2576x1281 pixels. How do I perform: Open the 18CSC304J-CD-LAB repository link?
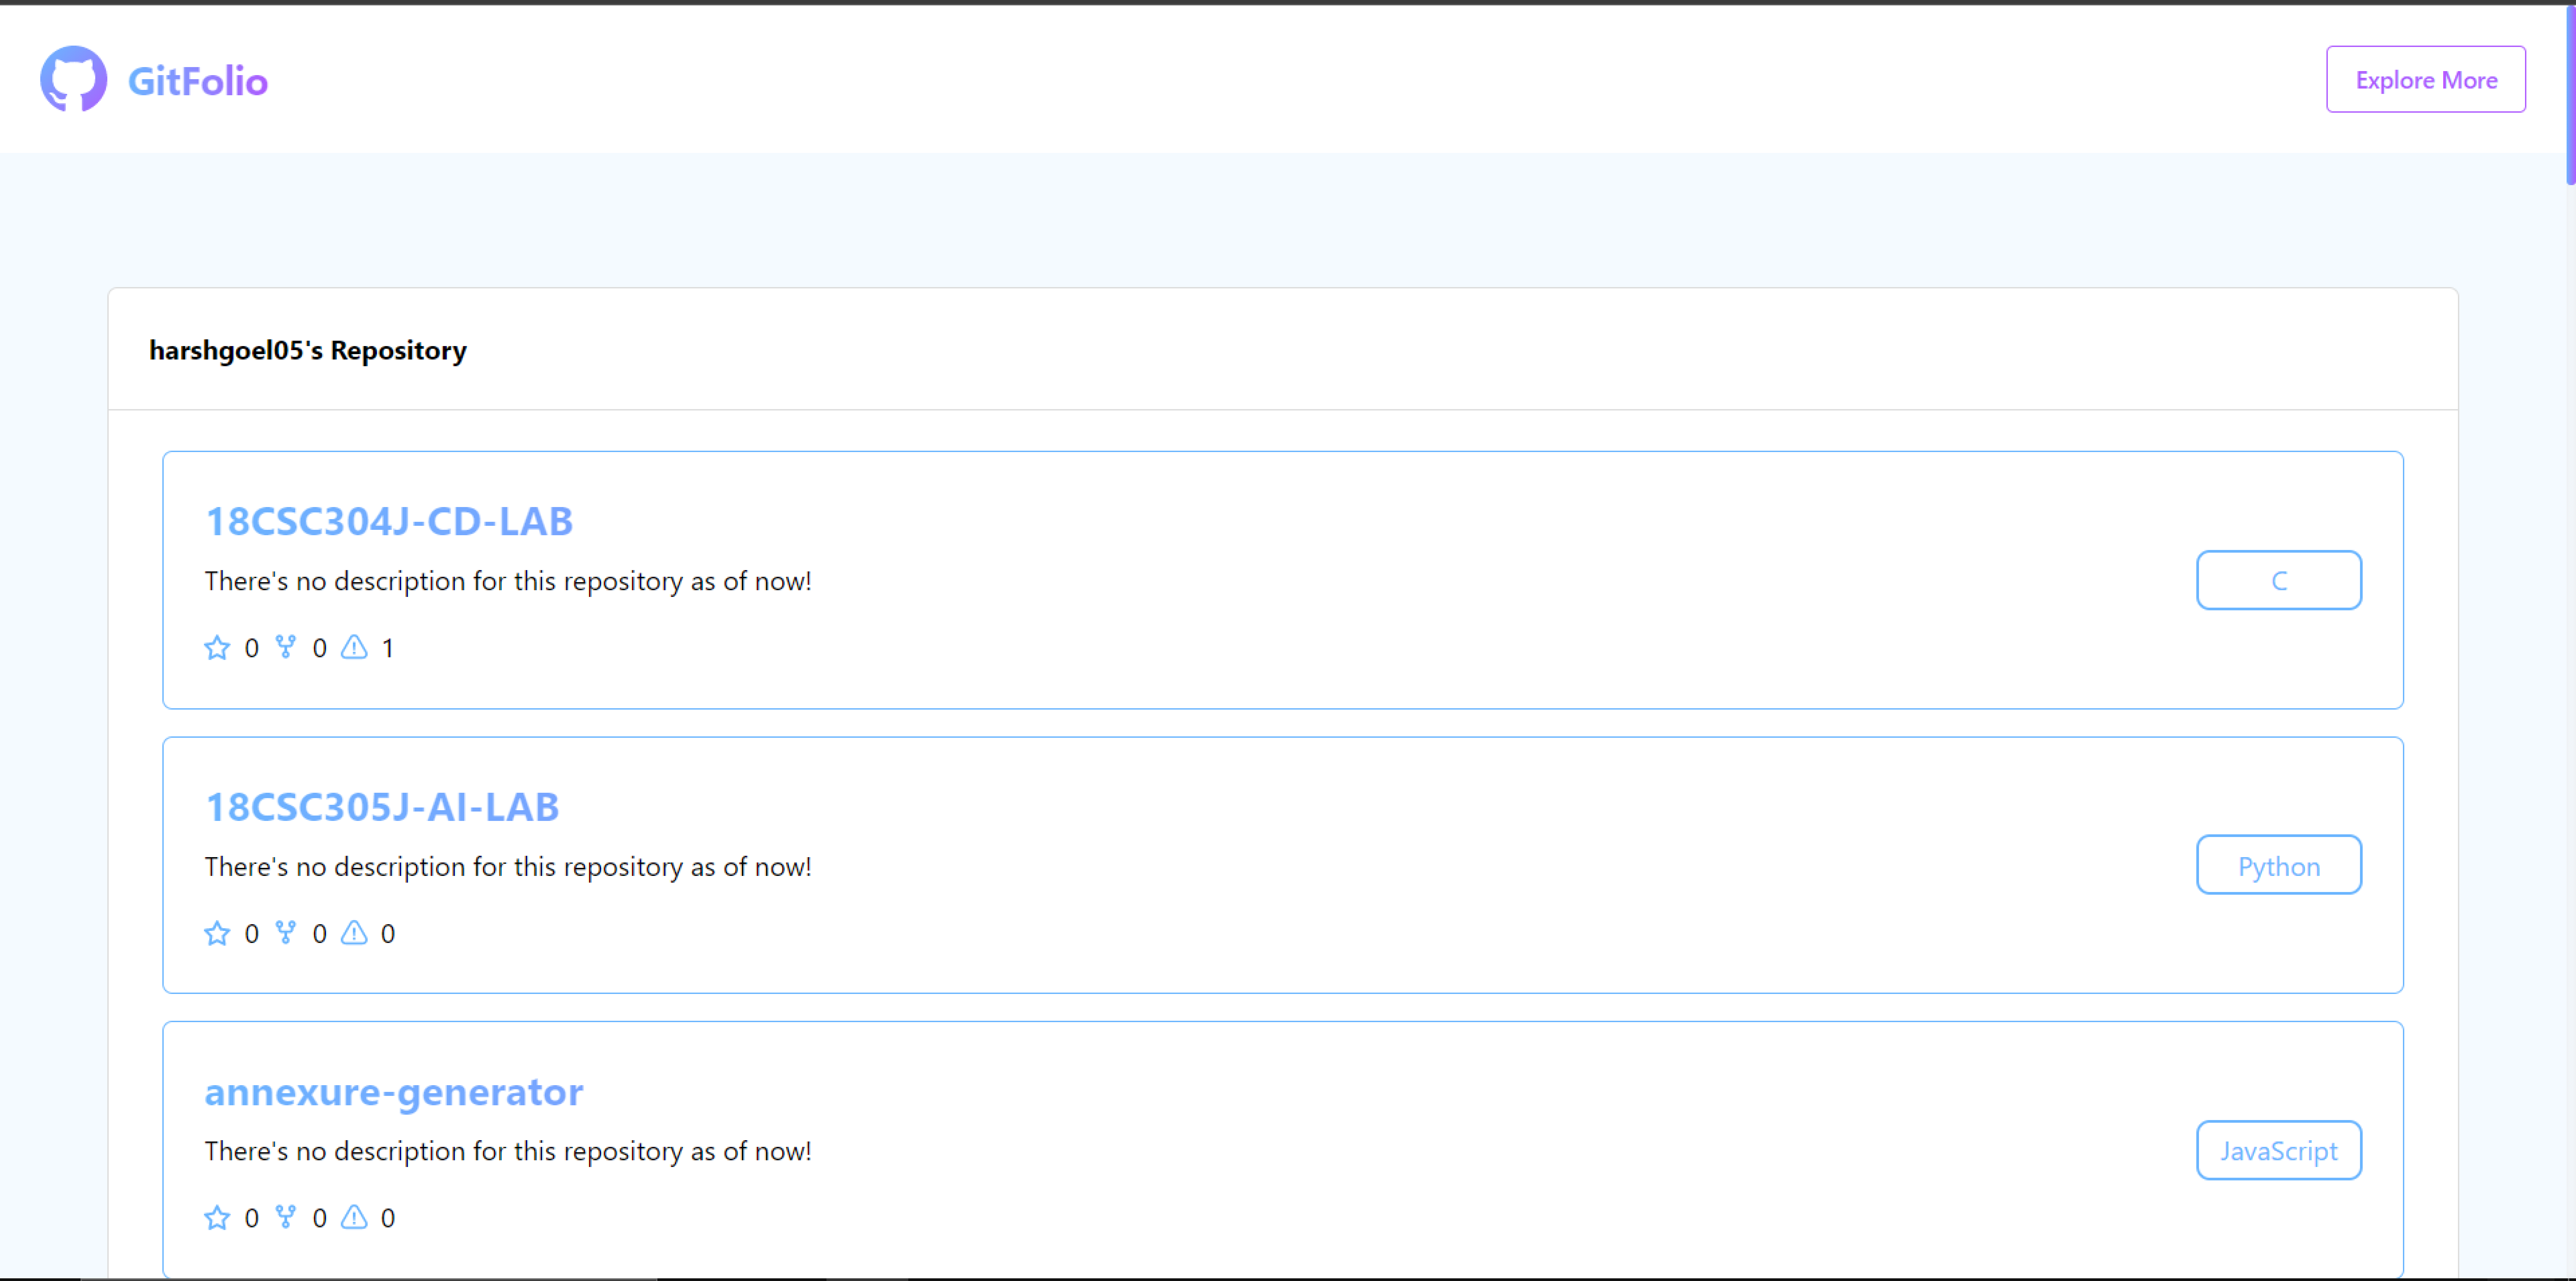click(389, 521)
